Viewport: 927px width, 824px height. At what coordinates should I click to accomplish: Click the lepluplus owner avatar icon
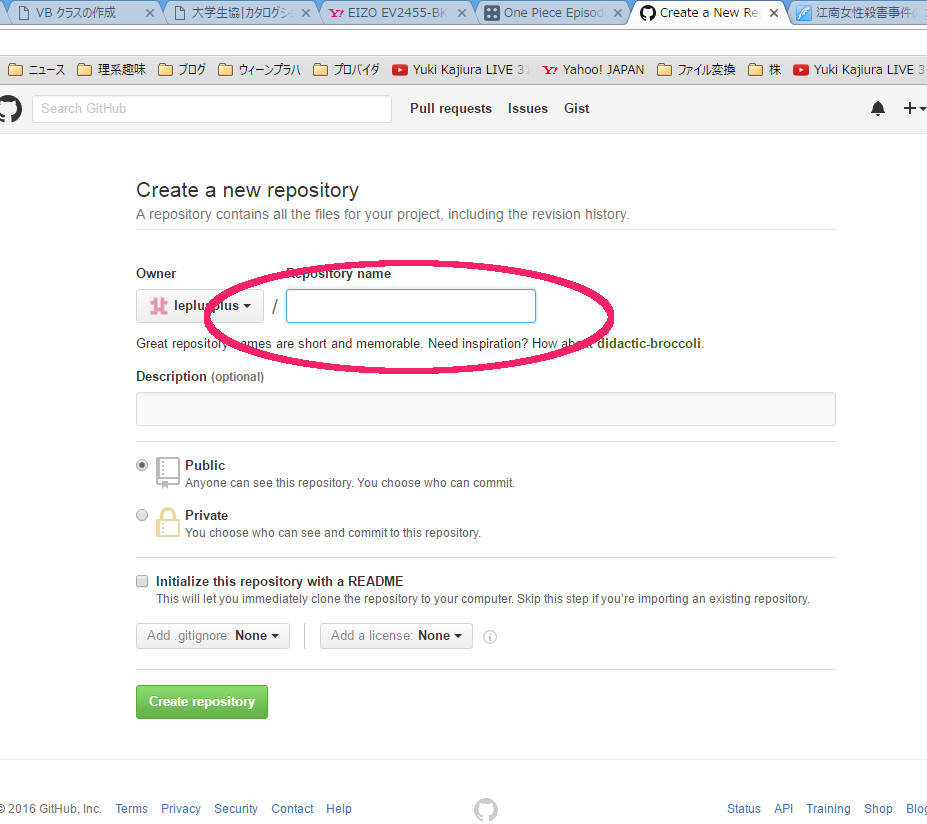[158, 306]
